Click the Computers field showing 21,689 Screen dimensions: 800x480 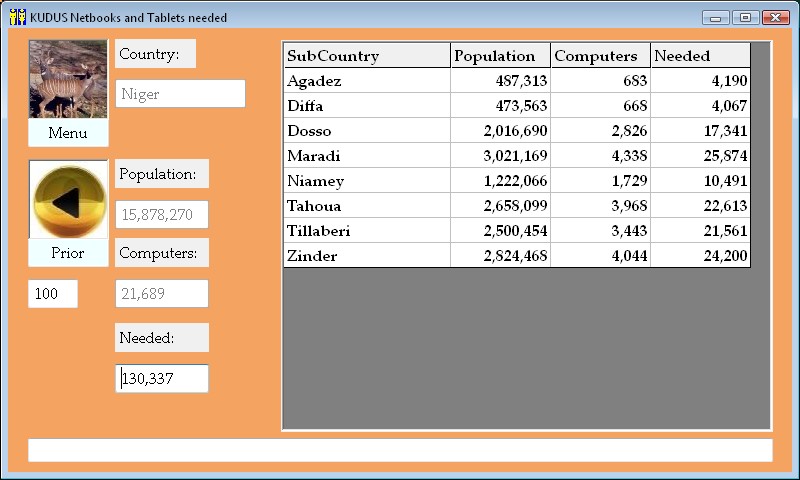pyautogui.click(x=162, y=293)
